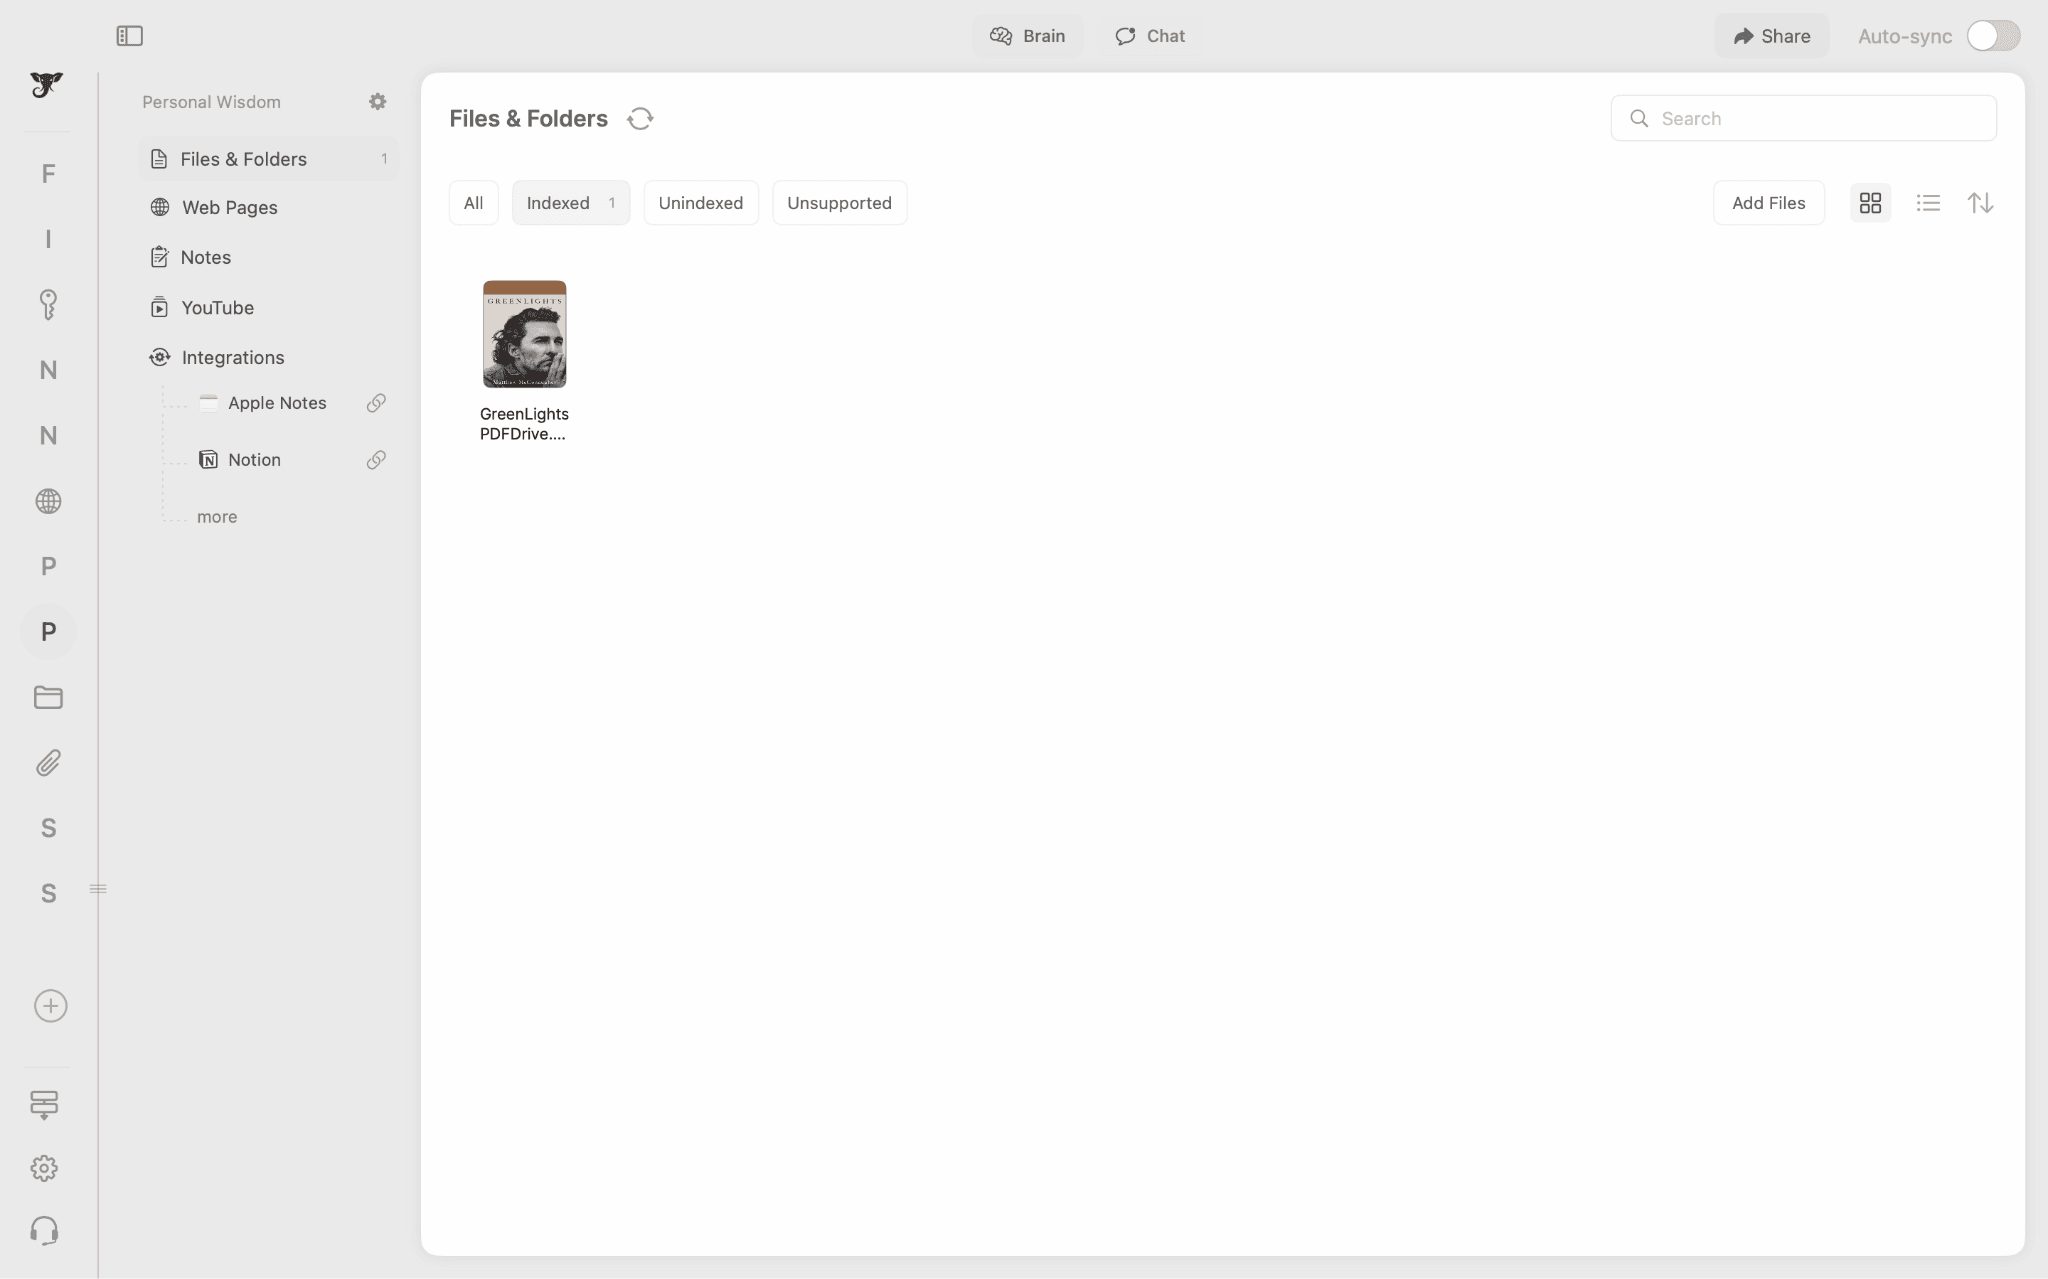The height and width of the screenshot is (1279, 2048).
Task: Open the YouTube sidebar section
Action: pyautogui.click(x=217, y=308)
